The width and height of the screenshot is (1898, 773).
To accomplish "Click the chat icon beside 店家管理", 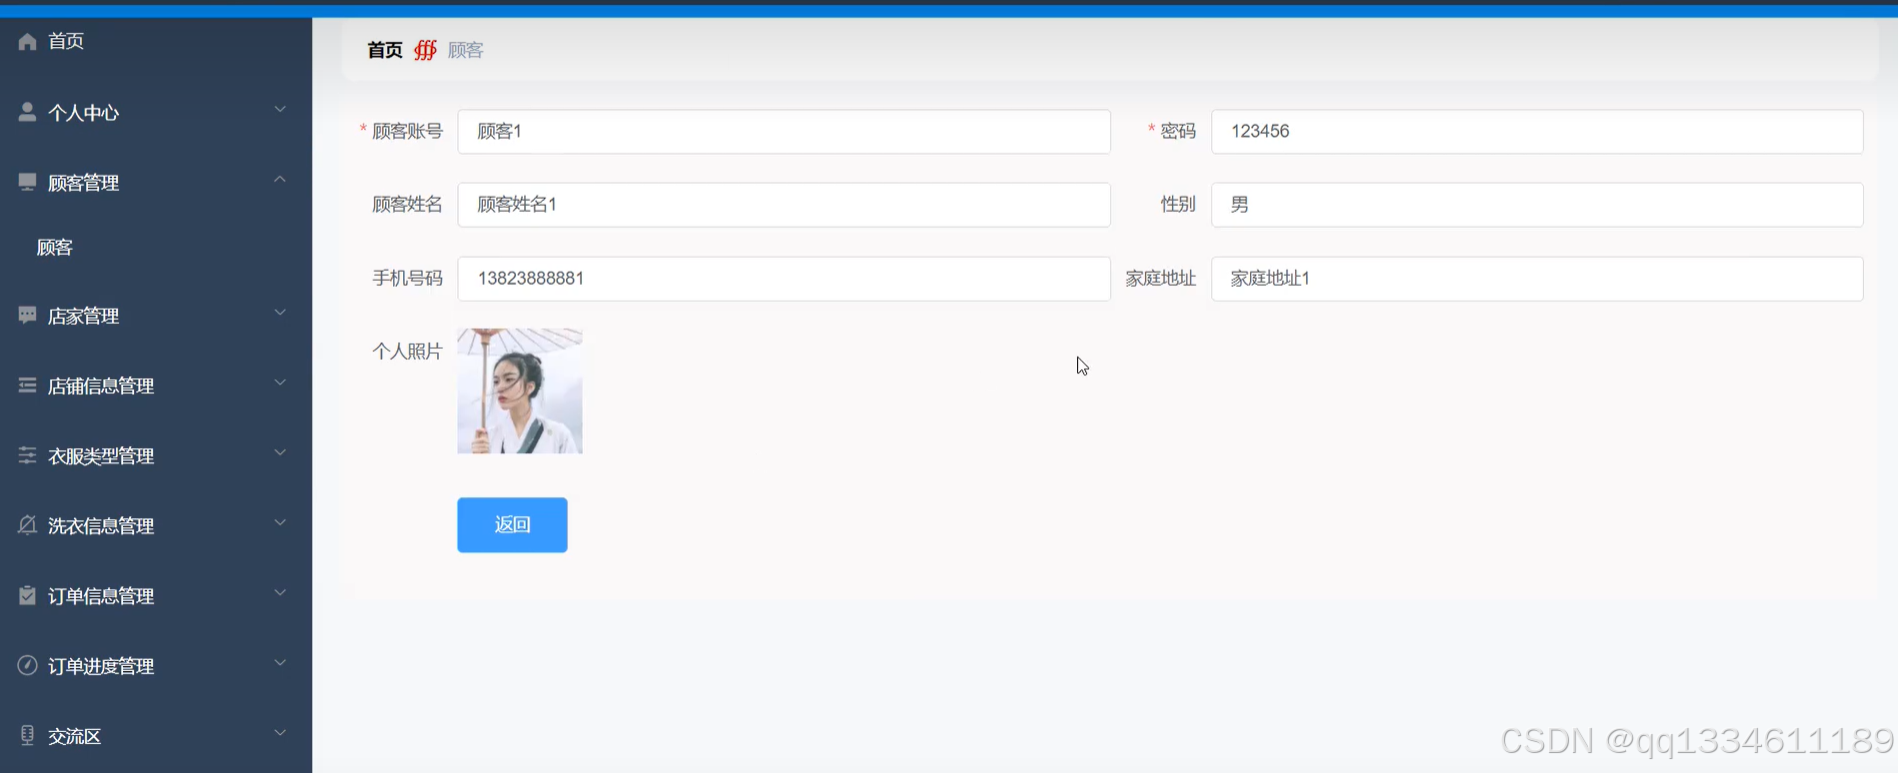I will tap(27, 315).
